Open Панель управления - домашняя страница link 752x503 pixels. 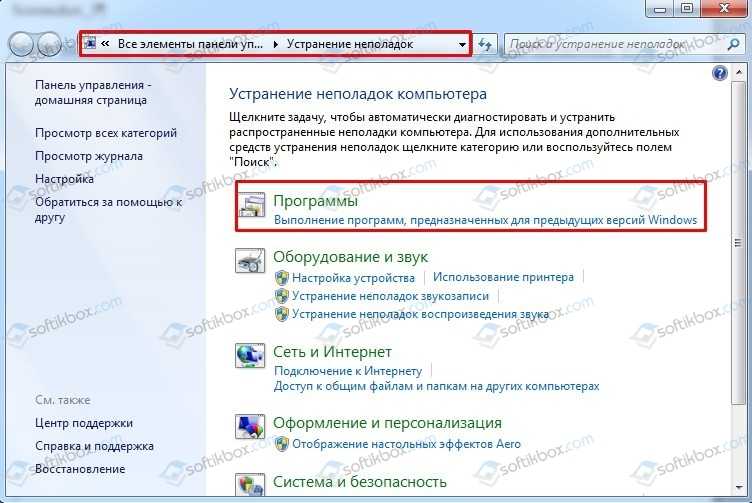coord(93,93)
